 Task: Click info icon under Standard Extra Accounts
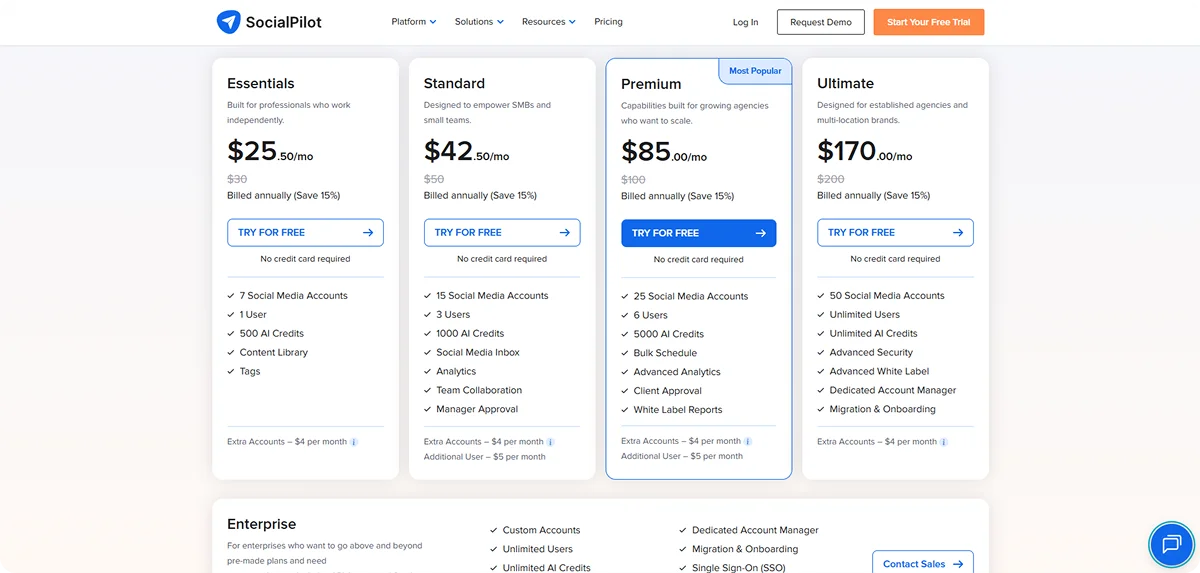click(550, 442)
